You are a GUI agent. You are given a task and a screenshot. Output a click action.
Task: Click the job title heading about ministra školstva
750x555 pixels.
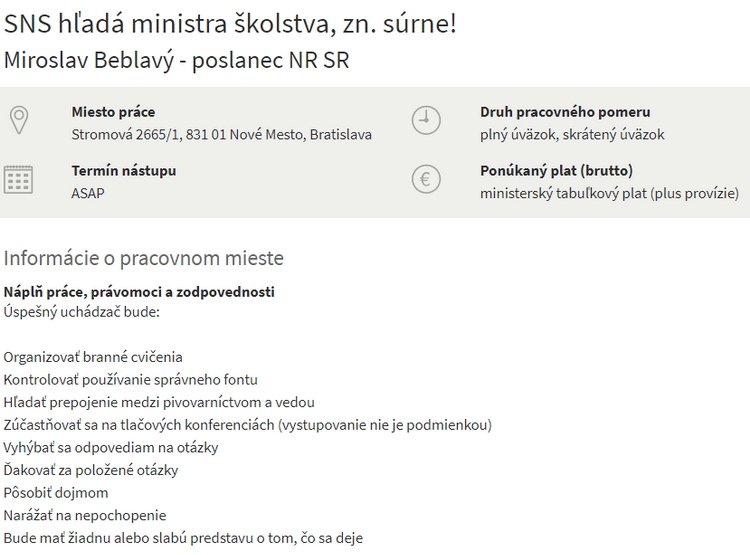[x=230, y=23]
